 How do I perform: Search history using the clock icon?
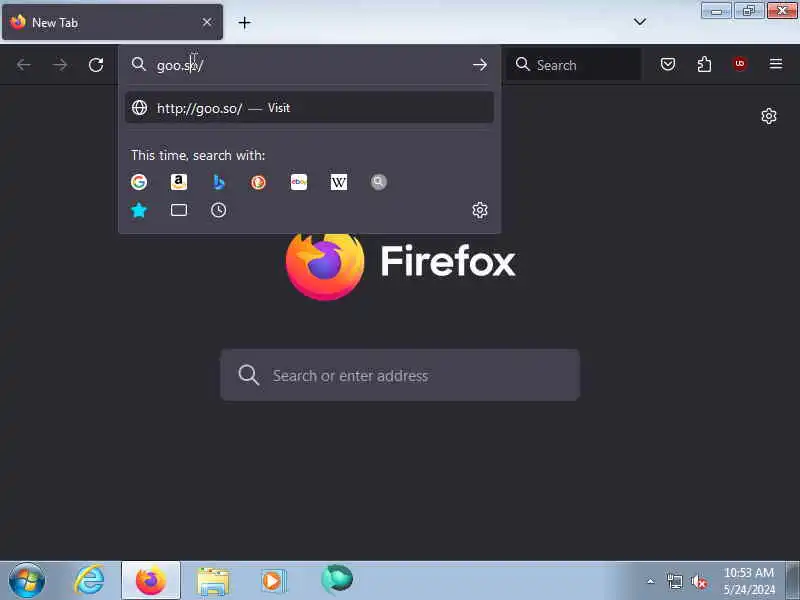(218, 210)
